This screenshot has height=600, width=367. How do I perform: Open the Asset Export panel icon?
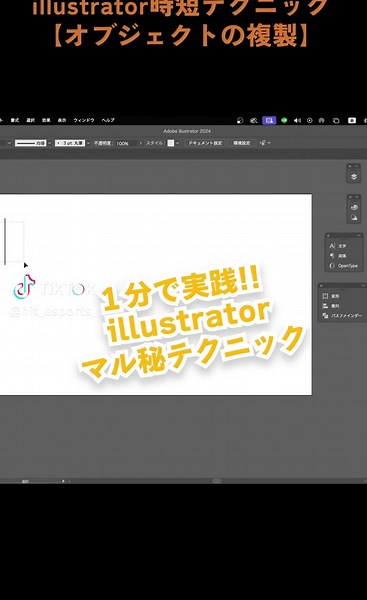pos(354,218)
